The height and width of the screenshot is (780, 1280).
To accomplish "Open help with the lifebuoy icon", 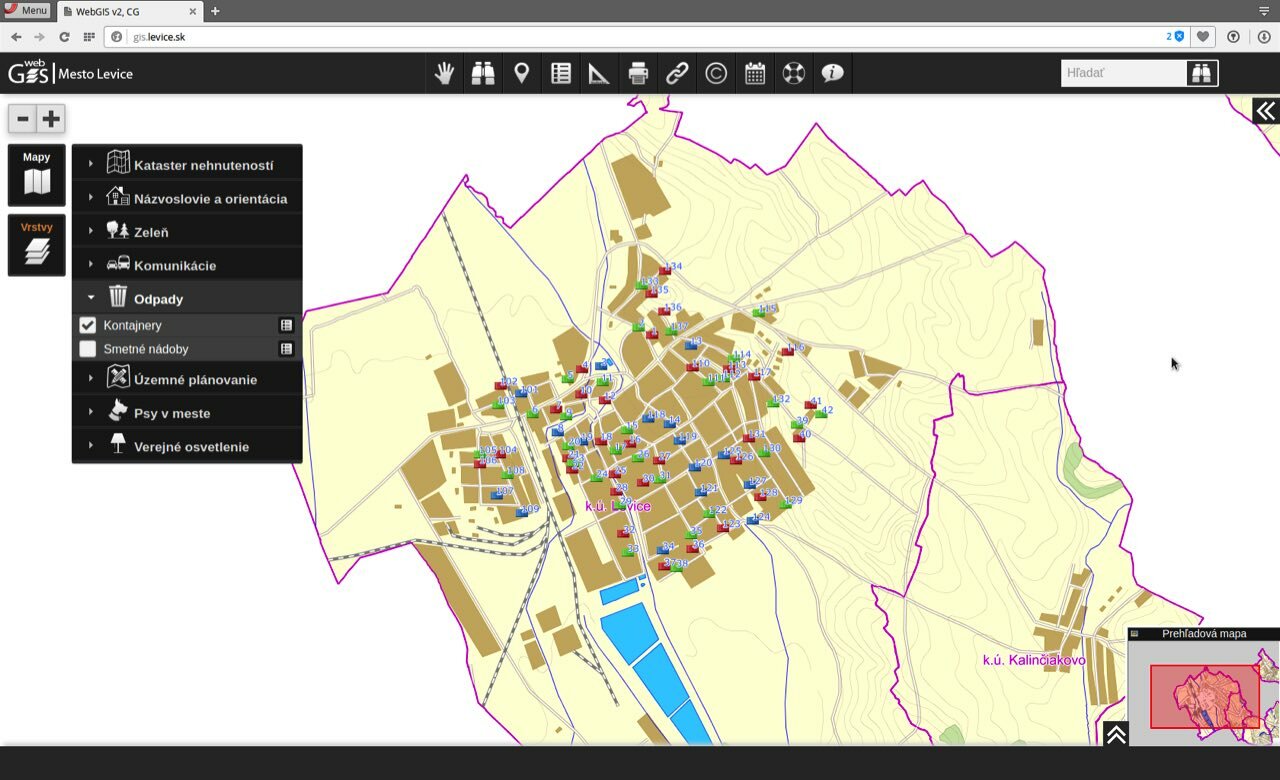I will 794,73.
